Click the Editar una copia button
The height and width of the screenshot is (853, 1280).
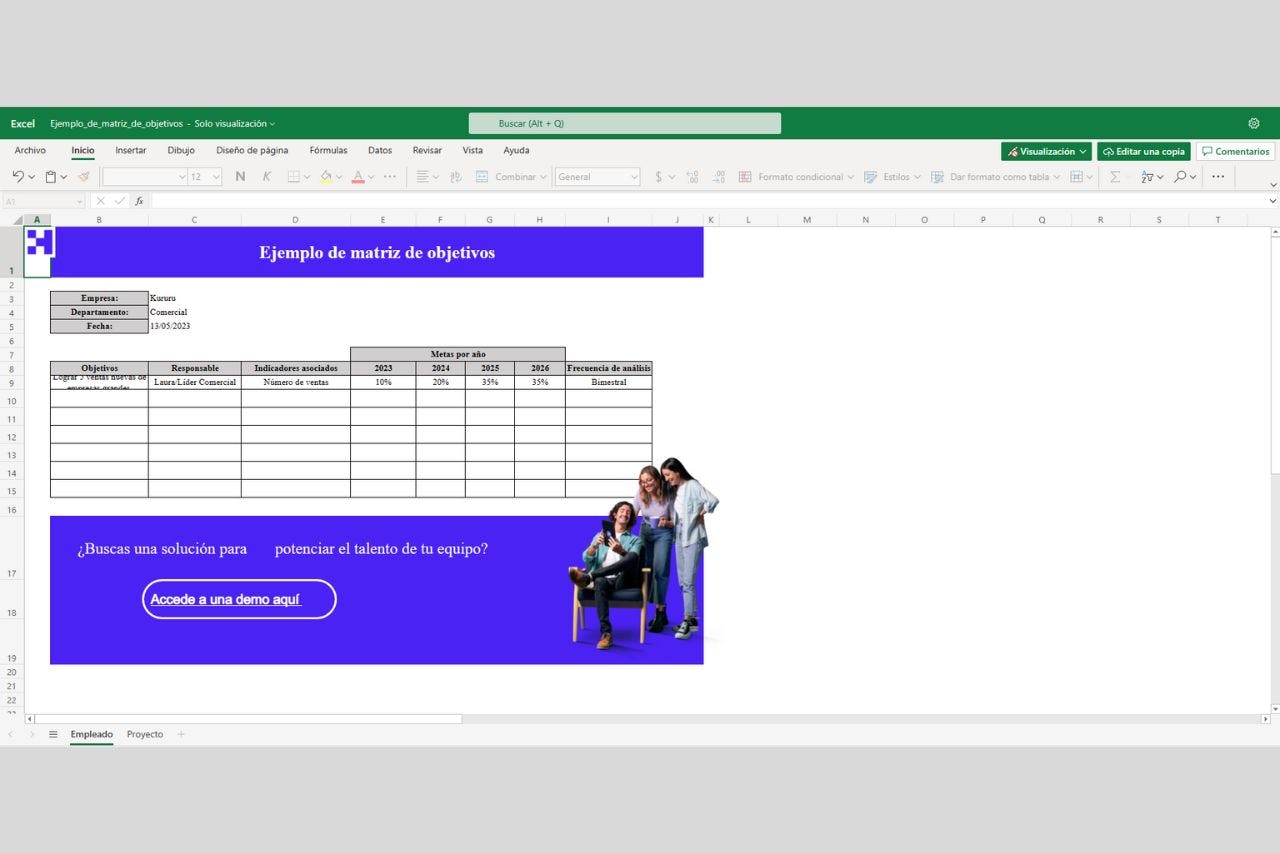[1143, 150]
